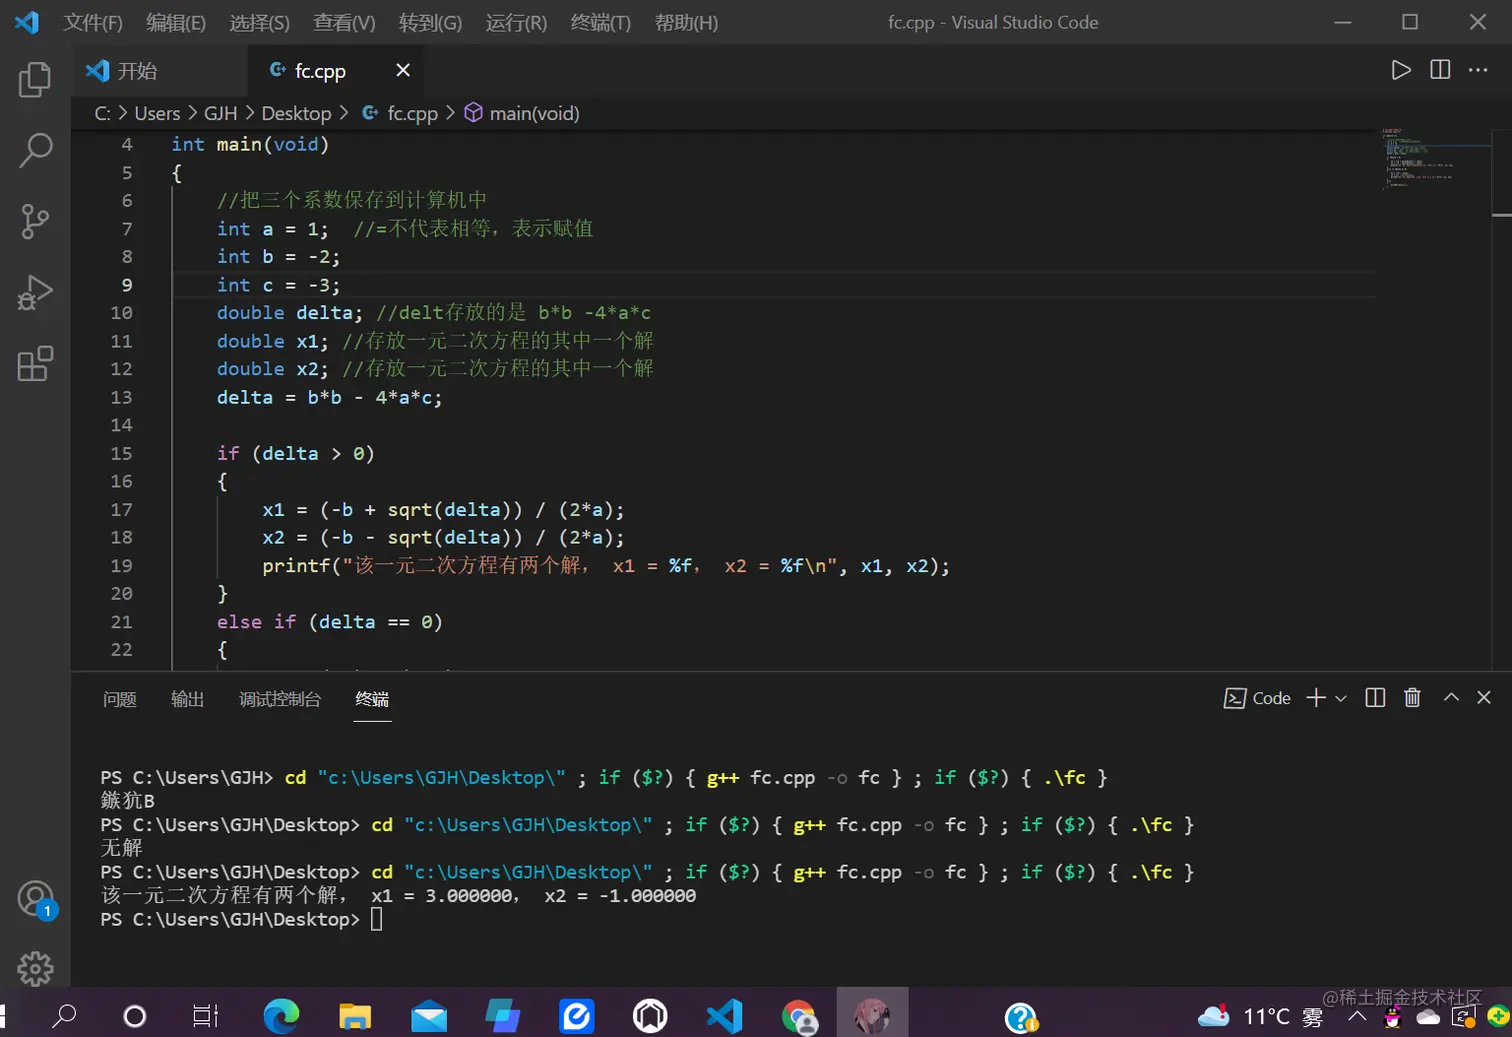This screenshot has width=1512, height=1037.
Task: Open Windows taskbar search
Action: (64, 1016)
